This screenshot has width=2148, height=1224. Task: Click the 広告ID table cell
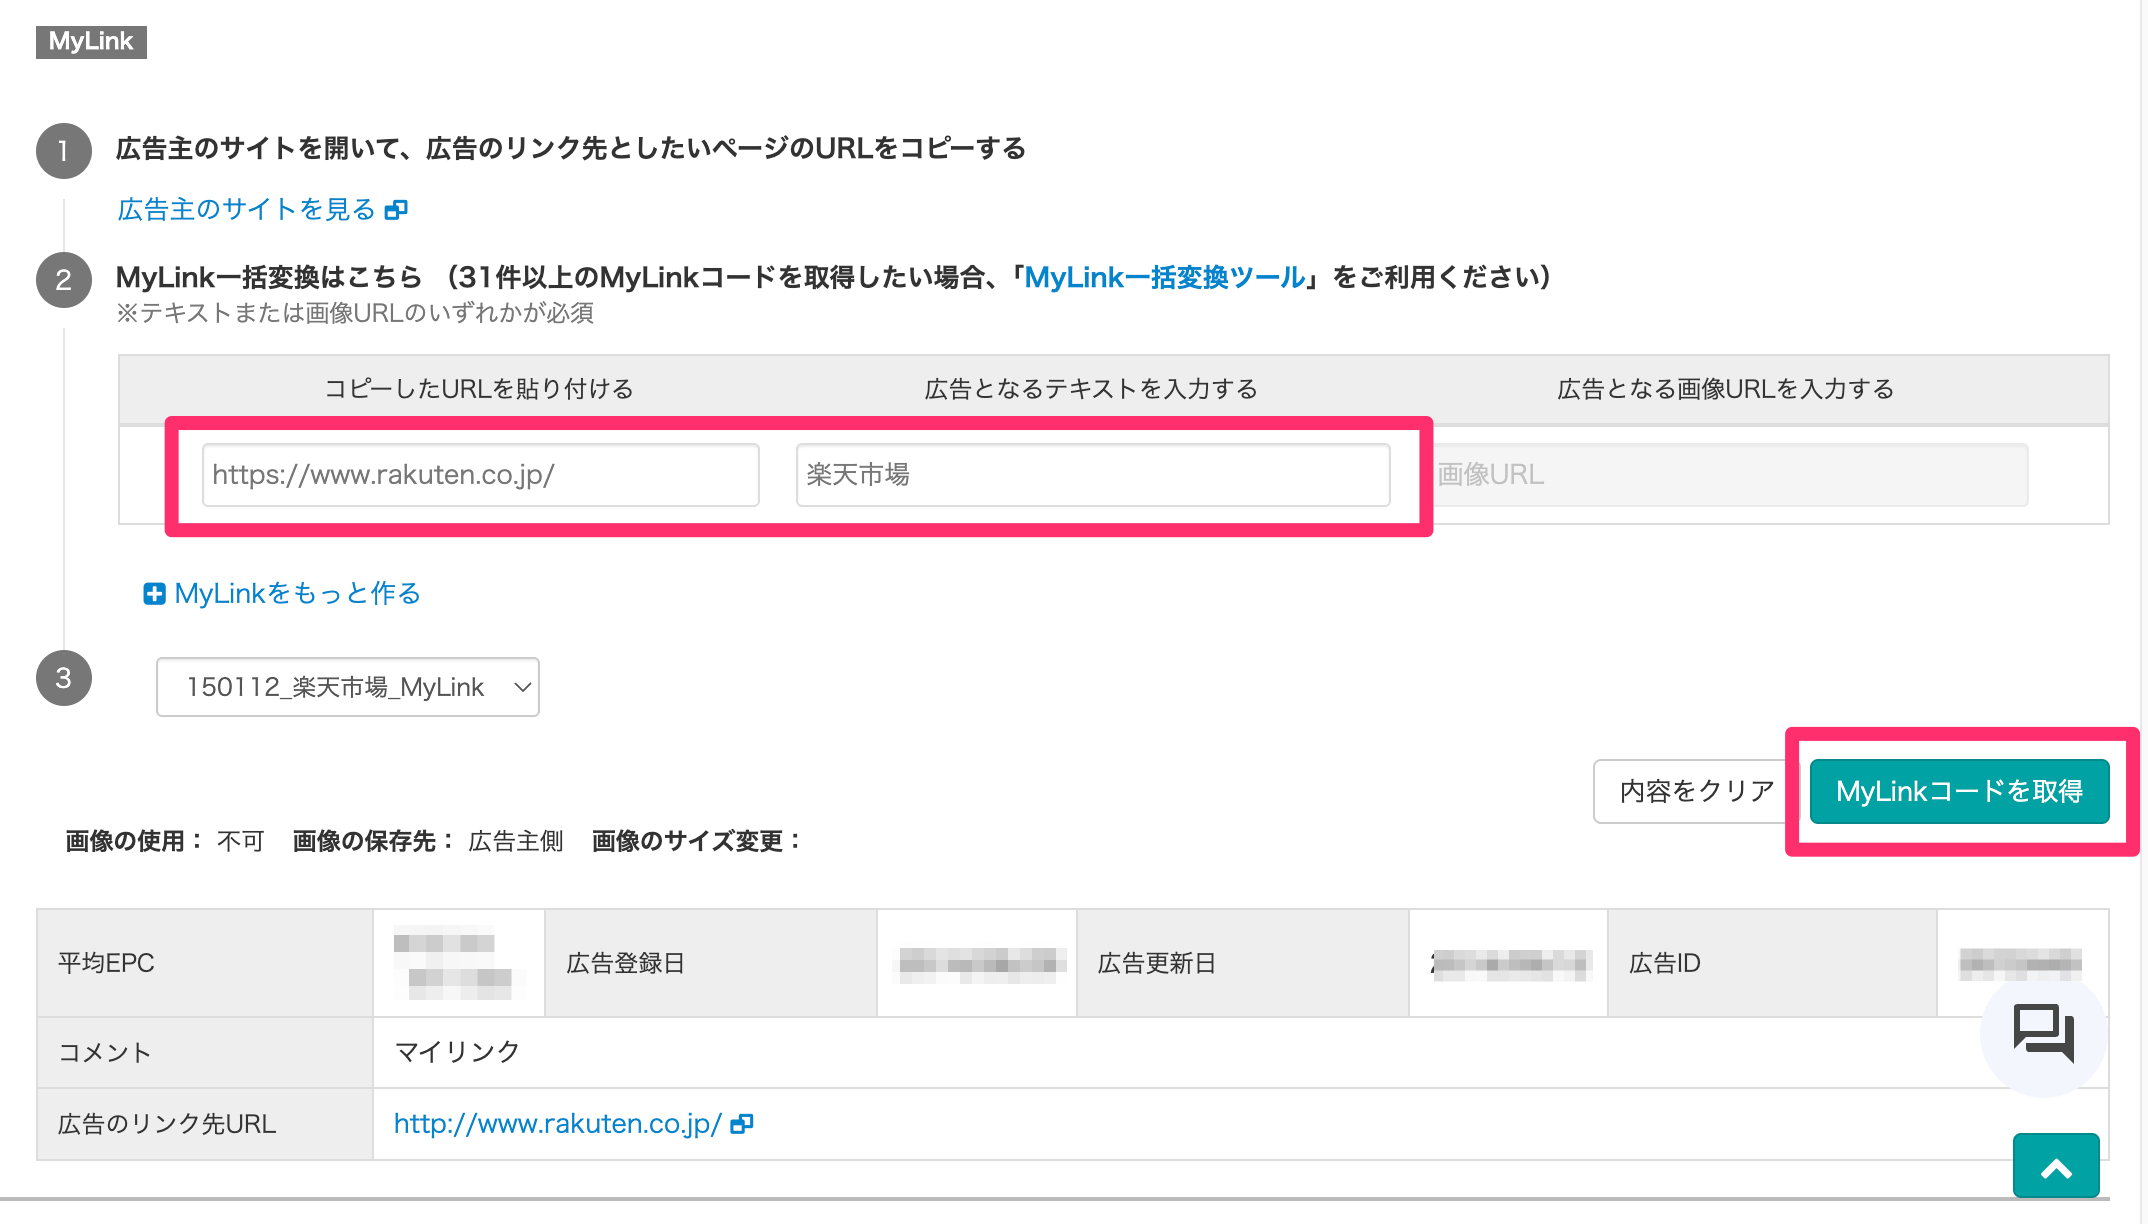1772,963
